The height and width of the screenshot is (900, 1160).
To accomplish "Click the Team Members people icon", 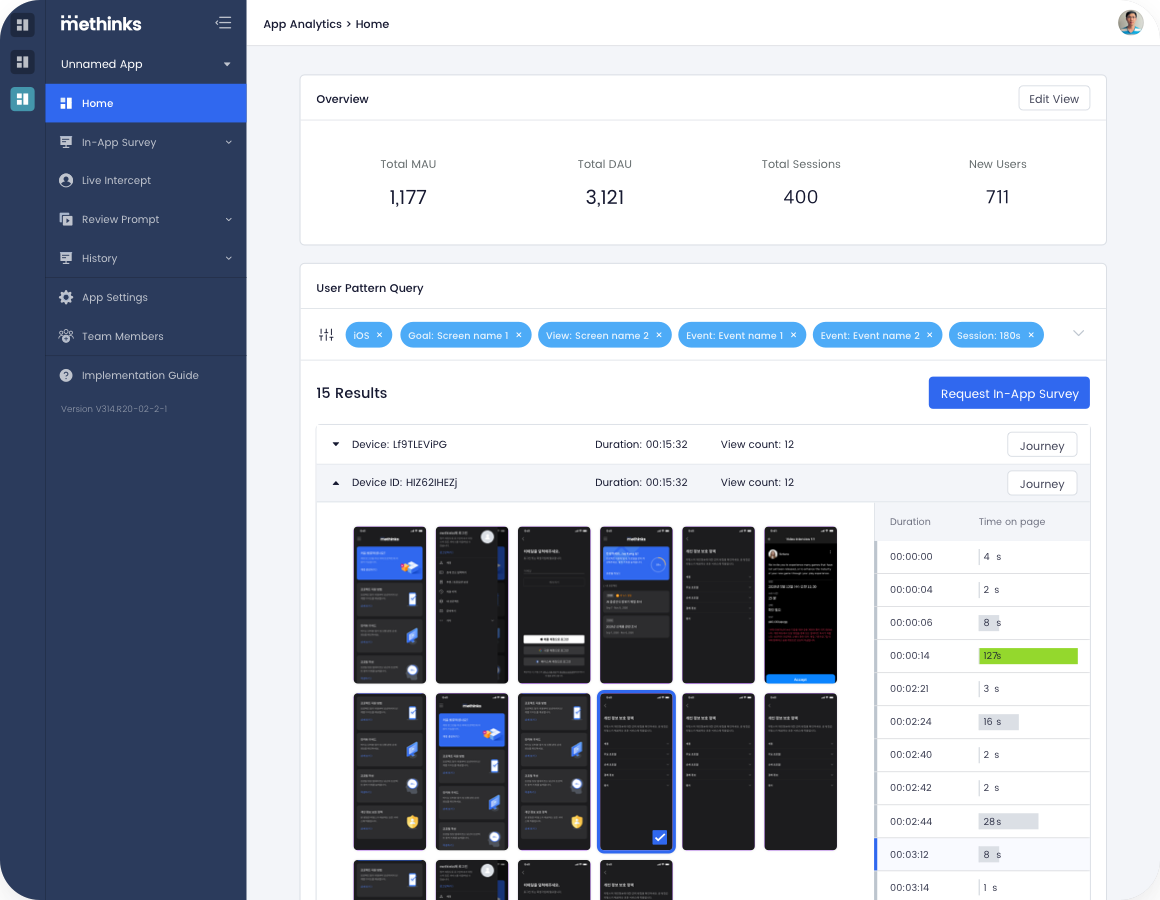I will click(66, 336).
